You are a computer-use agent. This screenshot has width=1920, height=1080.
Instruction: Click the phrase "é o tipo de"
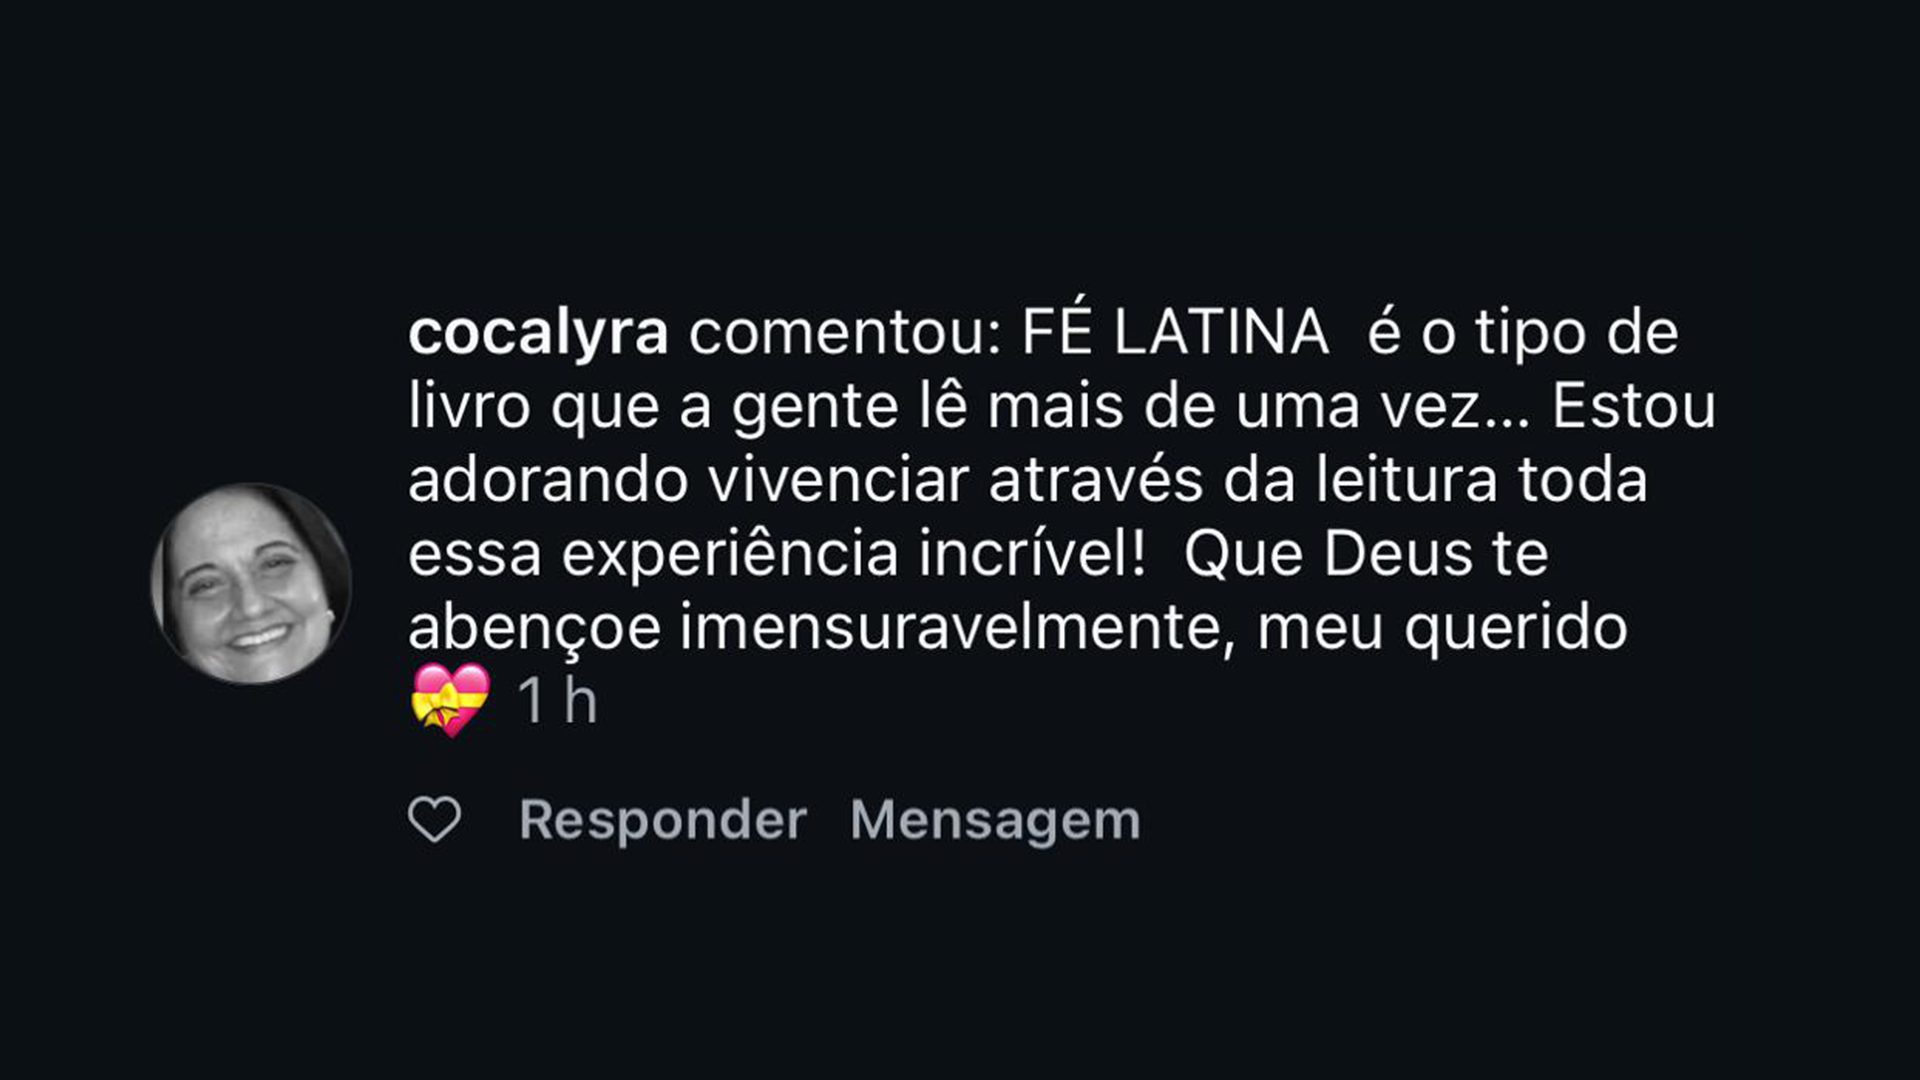pos(1523,333)
